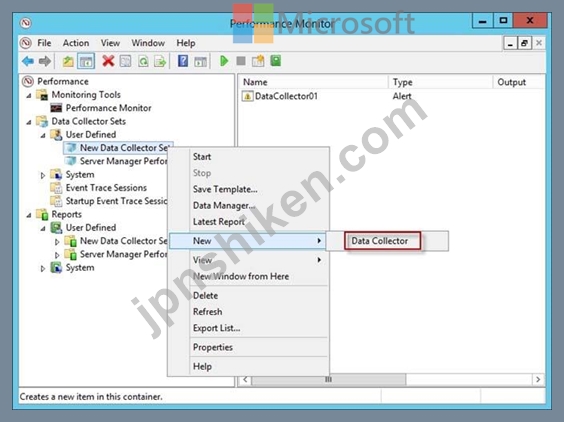This screenshot has width=564, height=422.
Task: Click the Up one level folder icon
Action: pos(68,62)
